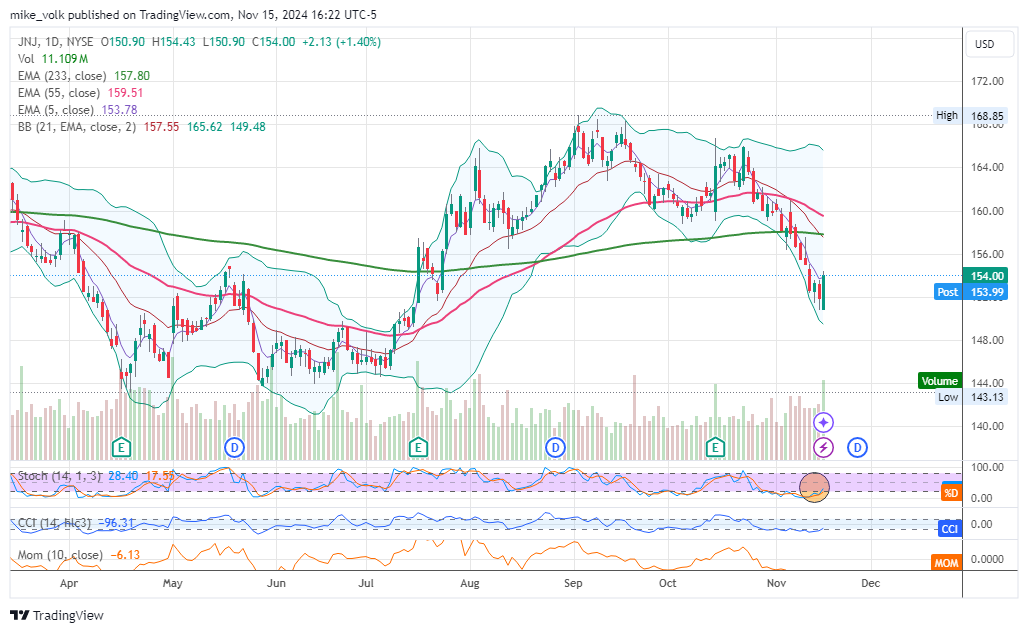This screenshot has height=633, width=1028.
Task: Click the 164.00 price scale value
Action: (x=987, y=167)
